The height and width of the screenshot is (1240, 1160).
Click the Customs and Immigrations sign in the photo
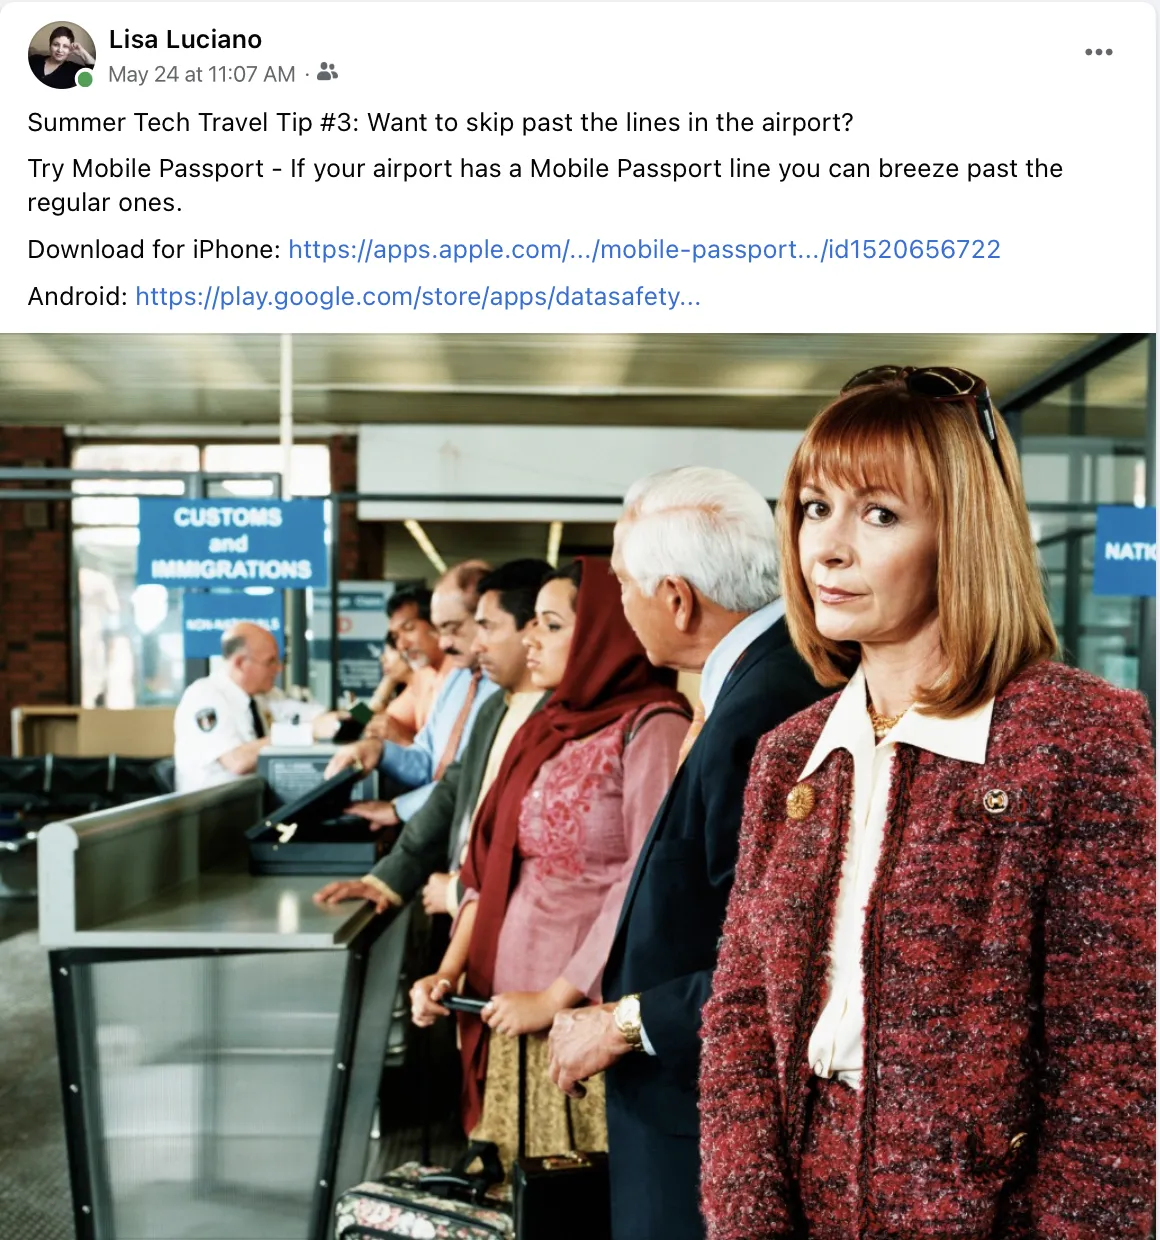tap(232, 543)
